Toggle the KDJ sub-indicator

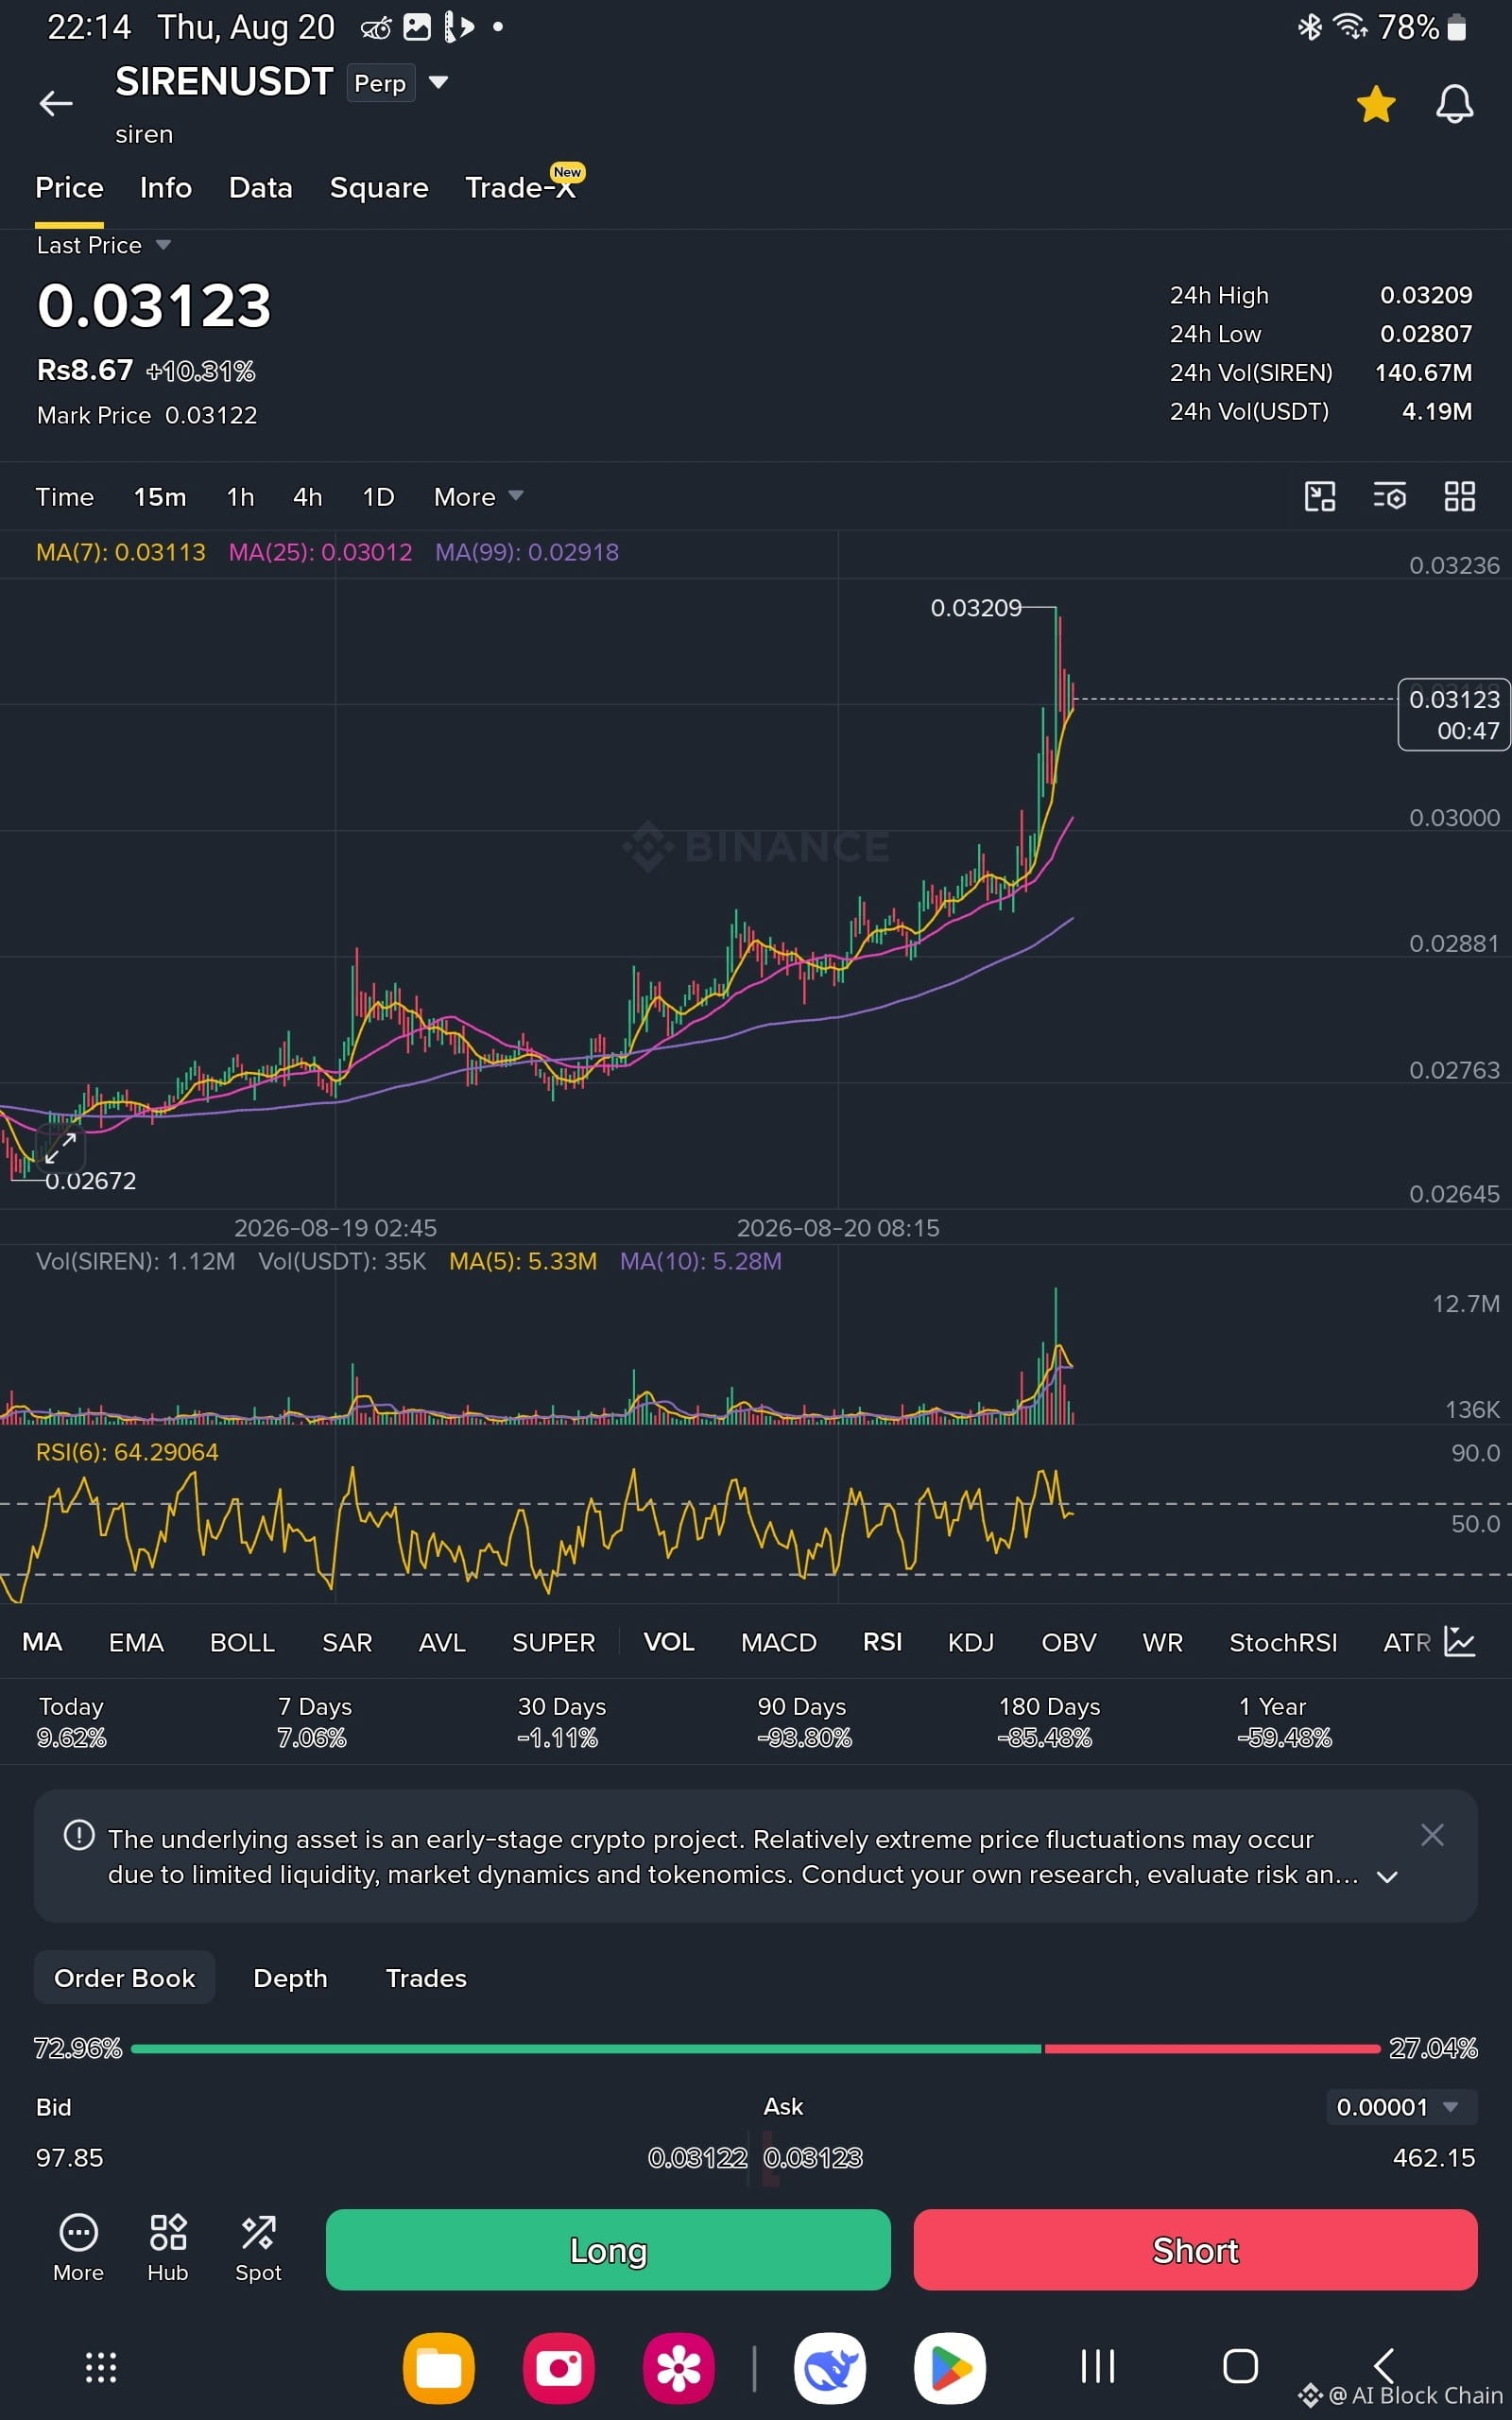click(970, 1642)
